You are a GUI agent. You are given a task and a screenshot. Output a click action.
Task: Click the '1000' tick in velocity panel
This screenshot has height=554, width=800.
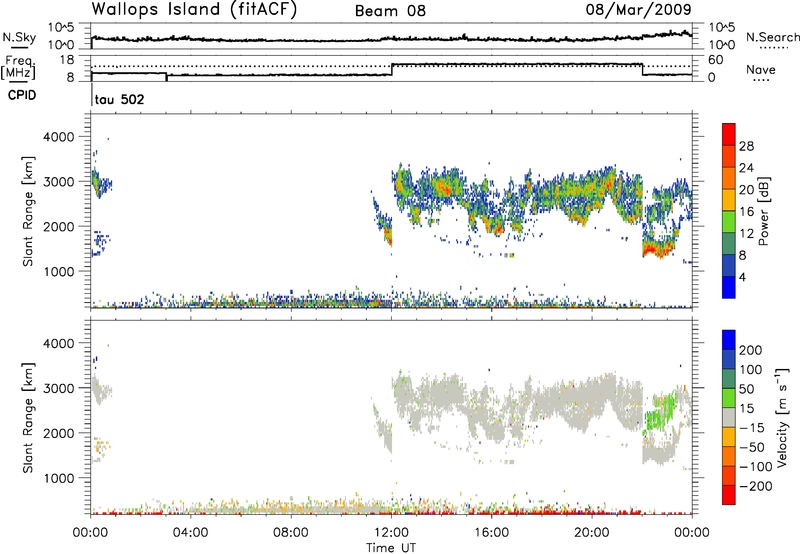61,478
